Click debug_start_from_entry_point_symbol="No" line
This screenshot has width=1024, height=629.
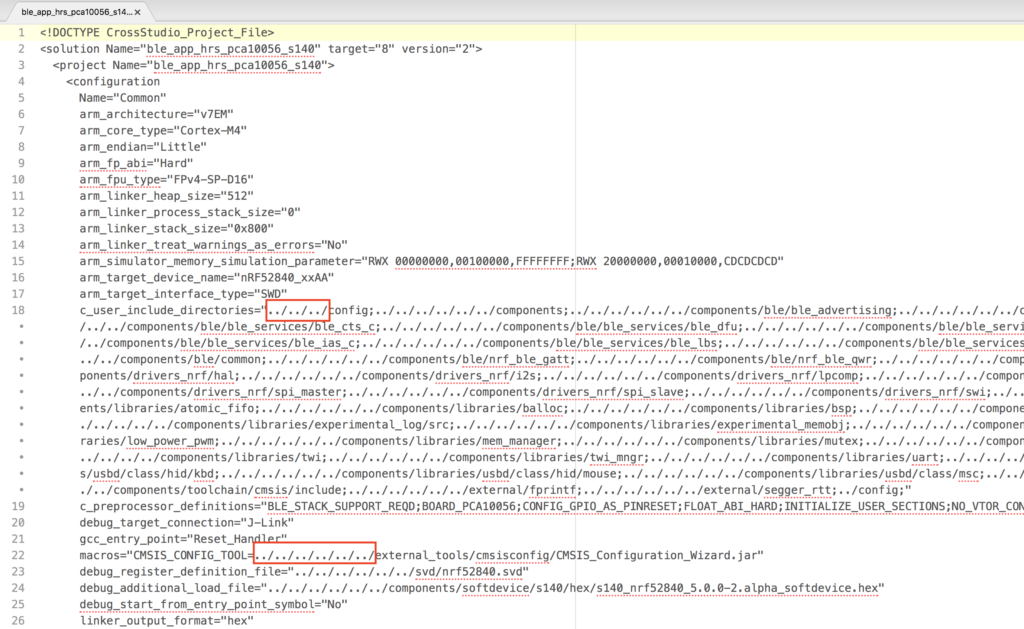tap(214, 604)
